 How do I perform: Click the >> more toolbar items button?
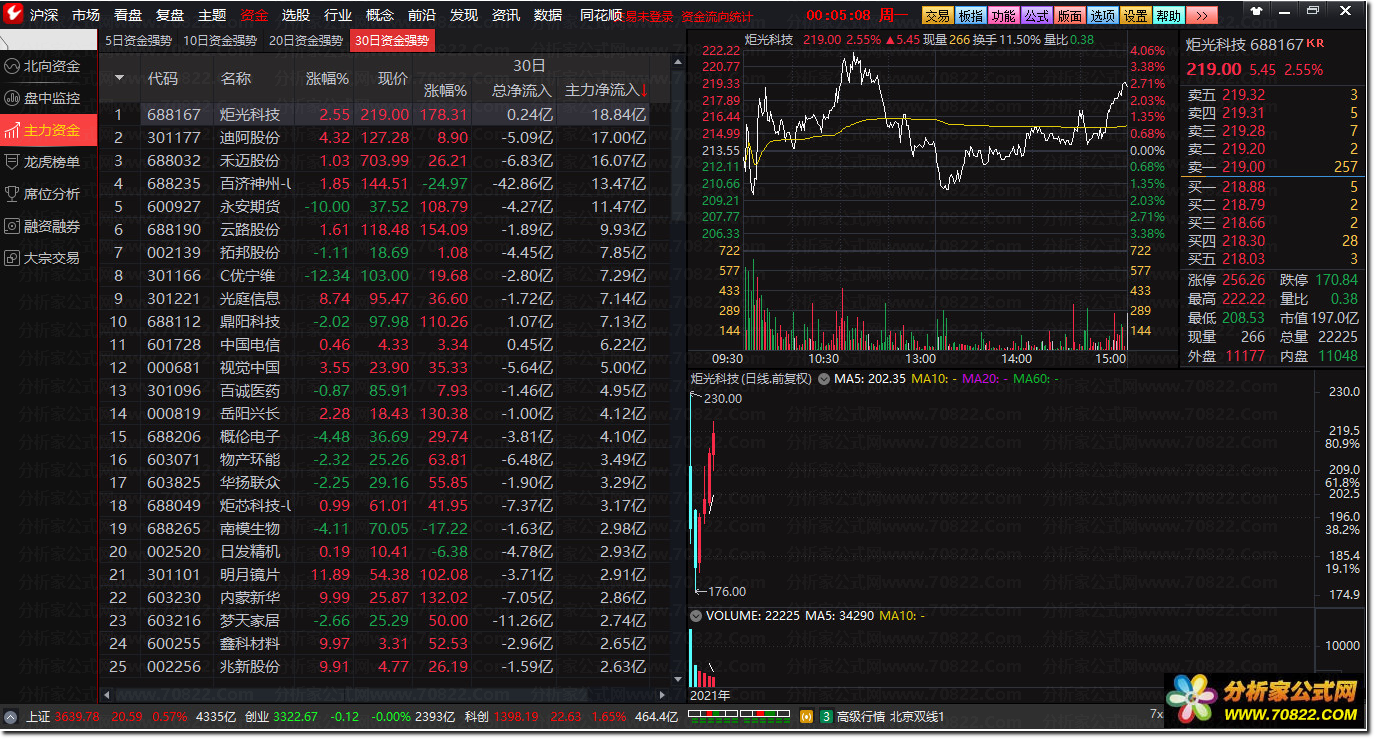(x=1203, y=15)
